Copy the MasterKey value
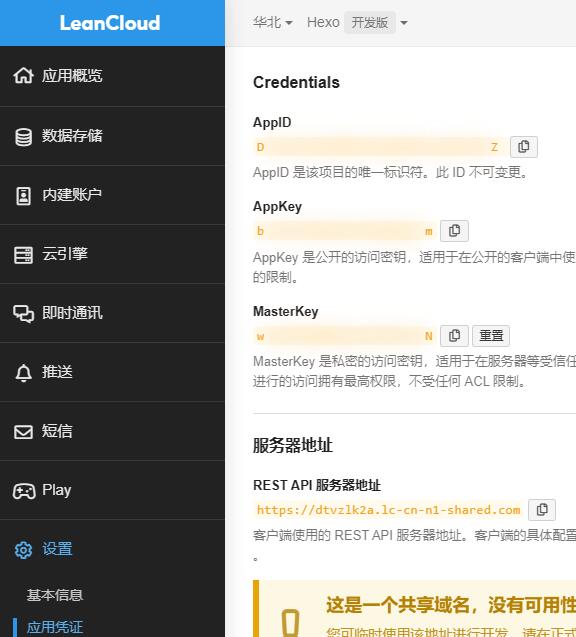This screenshot has height=637, width=576. (454, 336)
